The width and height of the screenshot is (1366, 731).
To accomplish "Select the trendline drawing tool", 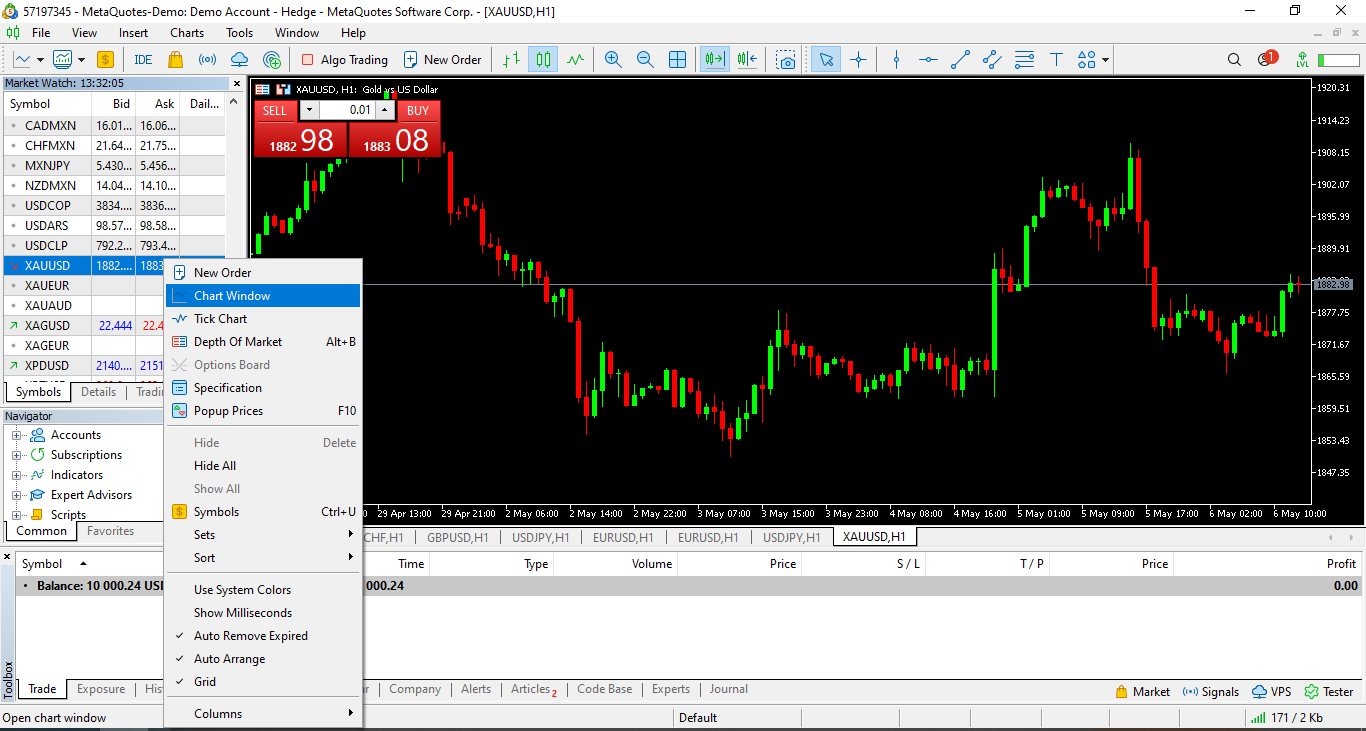I will coord(960,59).
